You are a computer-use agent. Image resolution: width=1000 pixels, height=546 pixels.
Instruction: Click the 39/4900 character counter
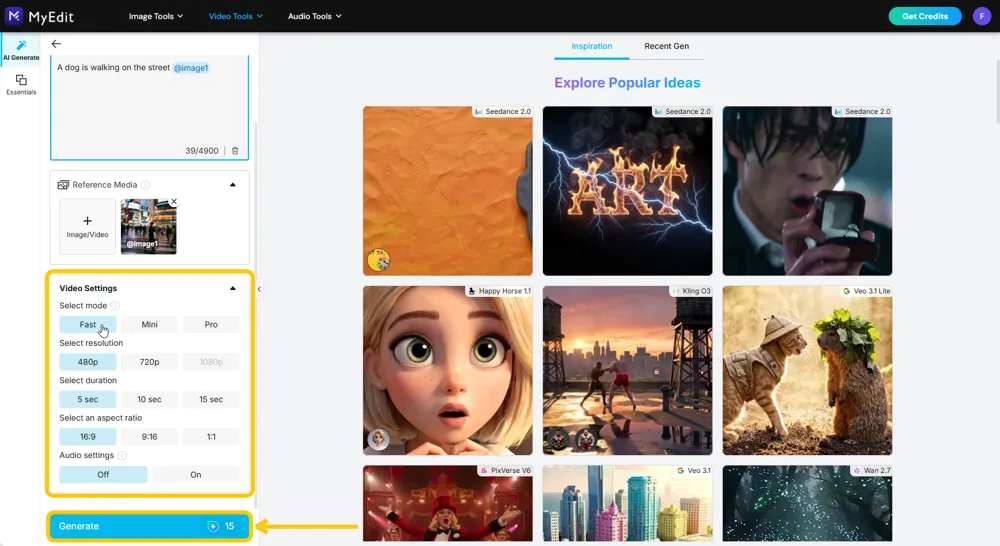pyautogui.click(x=202, y=151)
